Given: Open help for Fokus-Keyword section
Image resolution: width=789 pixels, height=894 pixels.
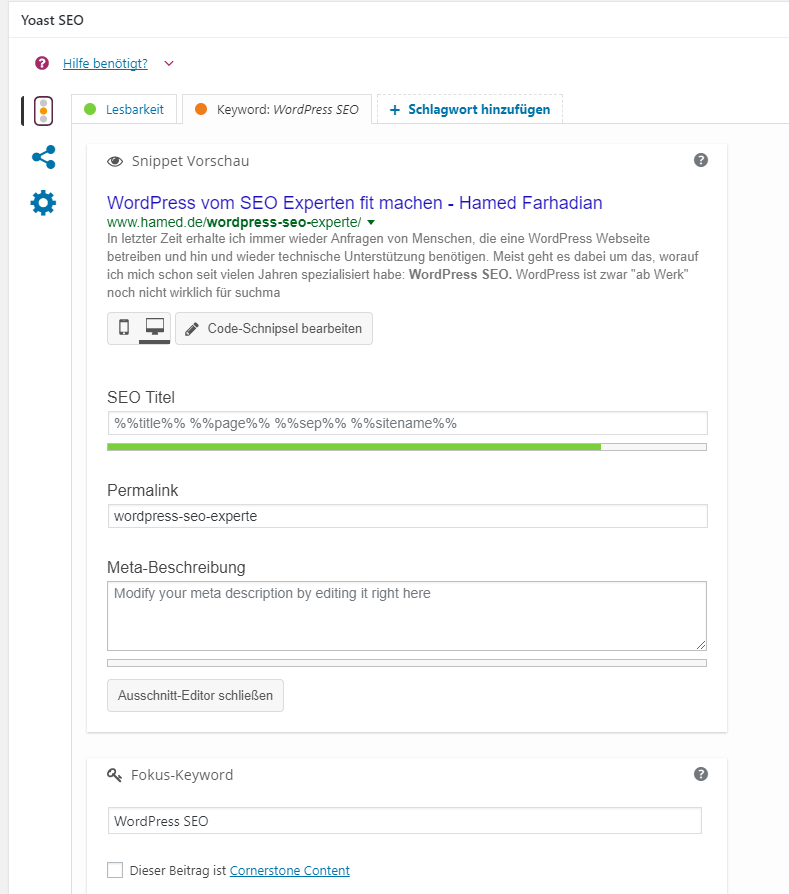Looking at the screenshot, I should point(701,774).
